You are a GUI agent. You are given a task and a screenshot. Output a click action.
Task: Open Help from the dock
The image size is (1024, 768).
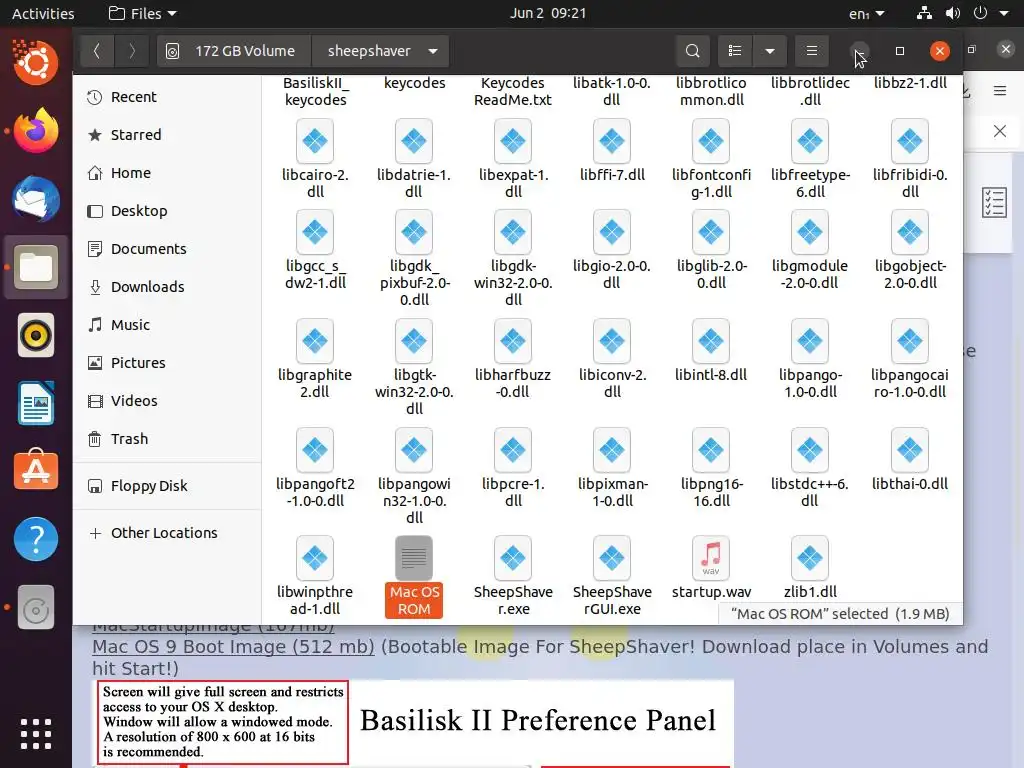(x=36, y=539)
